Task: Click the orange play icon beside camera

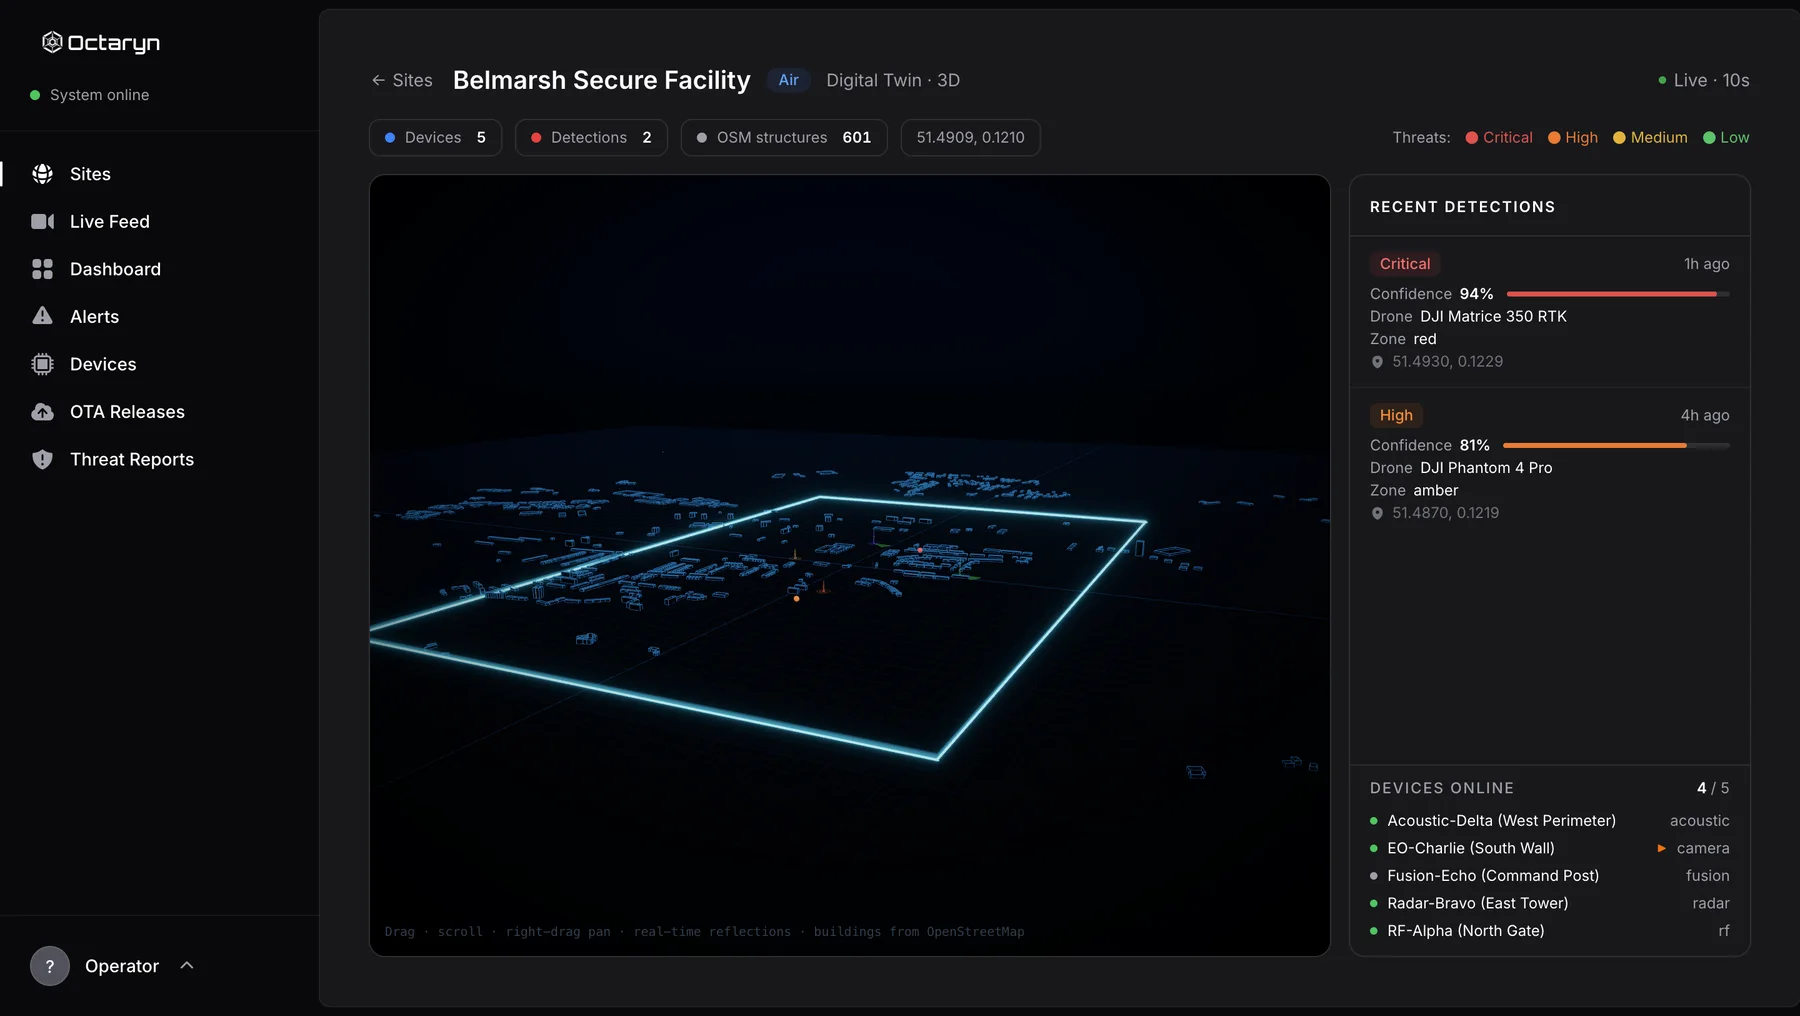Action: (1661, 848)
